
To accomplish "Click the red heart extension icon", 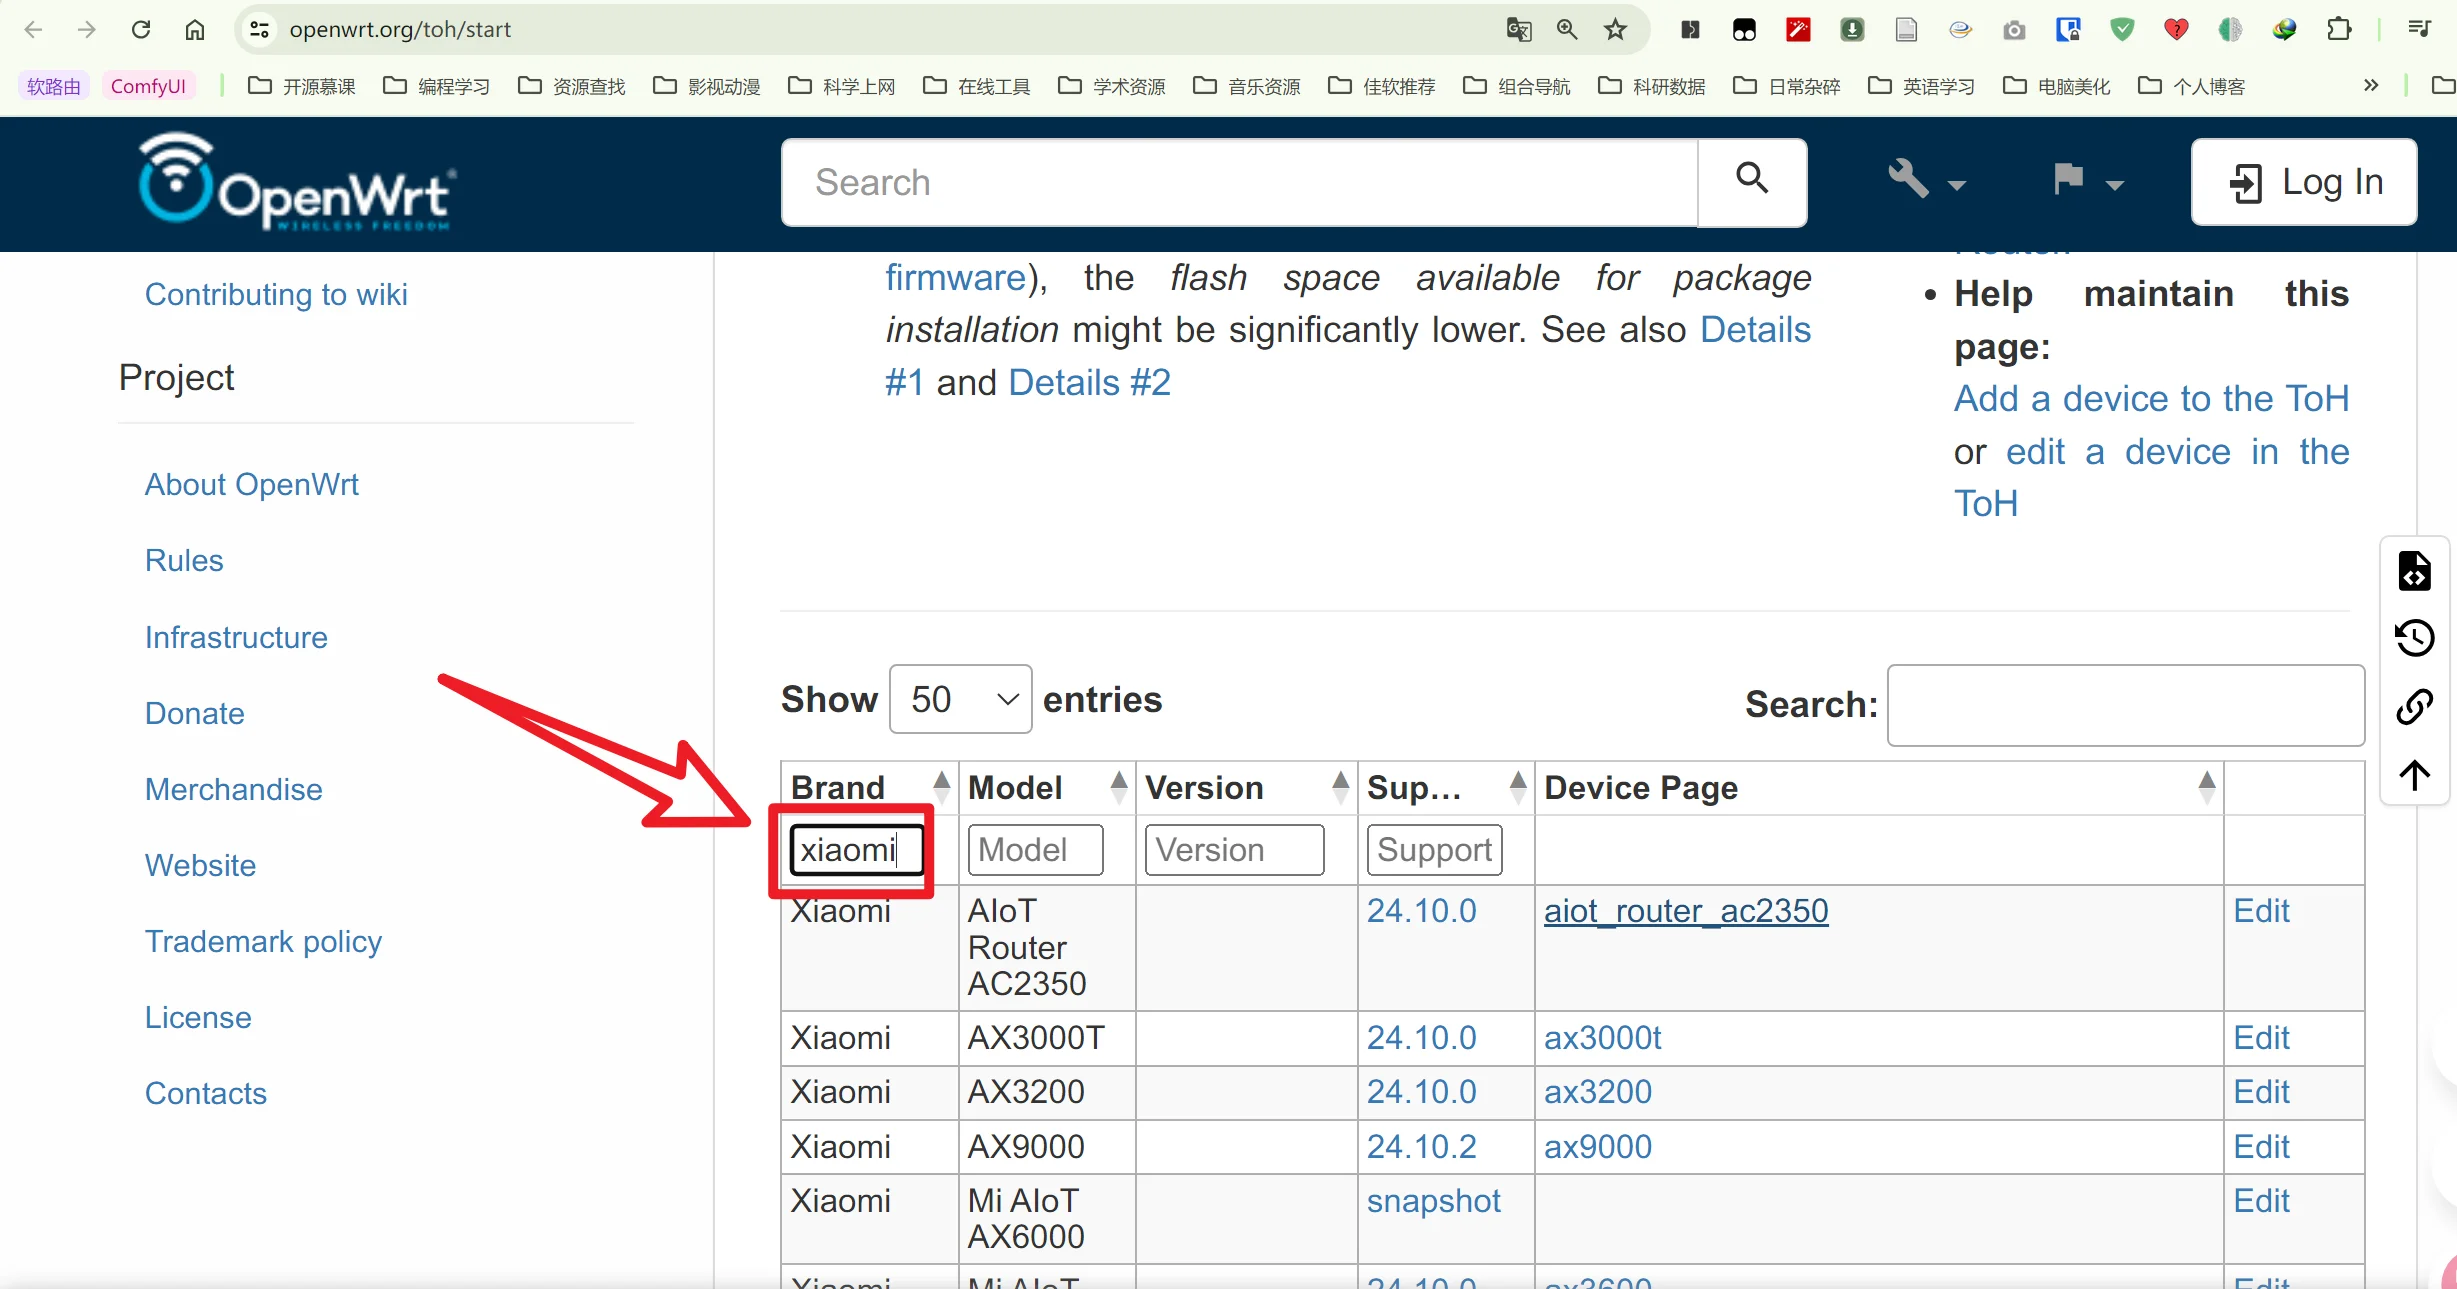I will (2176, 30).
